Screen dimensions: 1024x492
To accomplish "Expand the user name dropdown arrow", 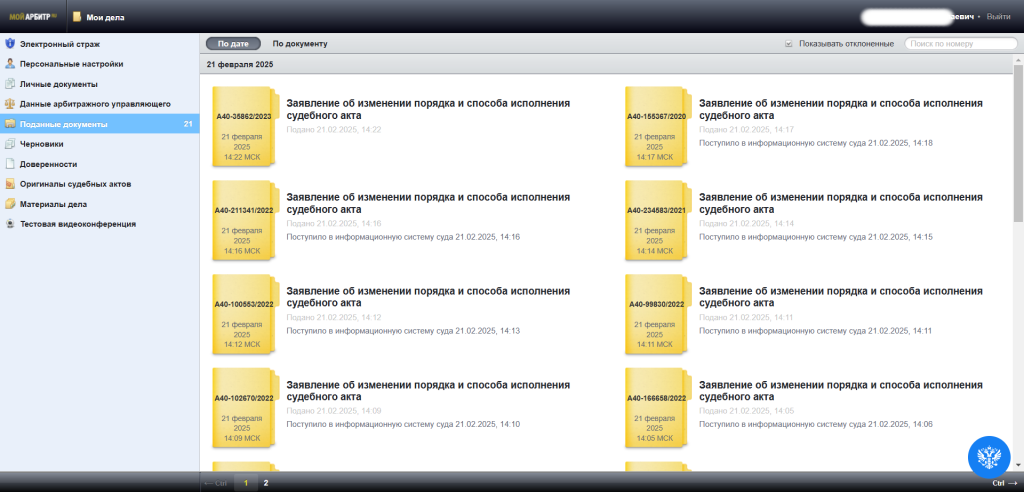I will (x=979, y=17).
